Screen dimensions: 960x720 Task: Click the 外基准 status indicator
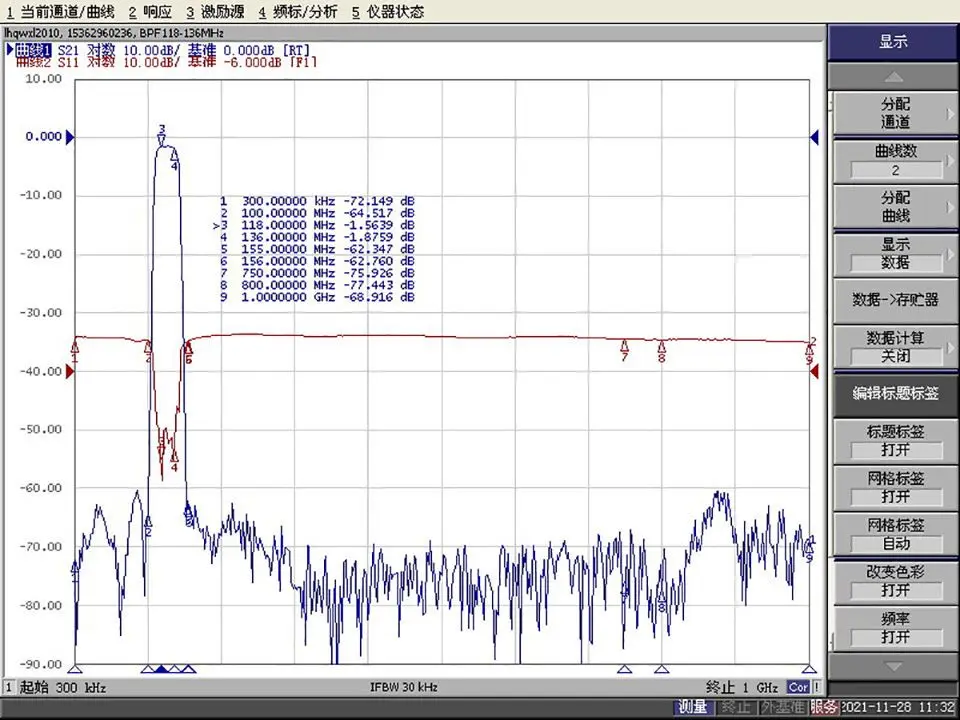tap(783, 708)
